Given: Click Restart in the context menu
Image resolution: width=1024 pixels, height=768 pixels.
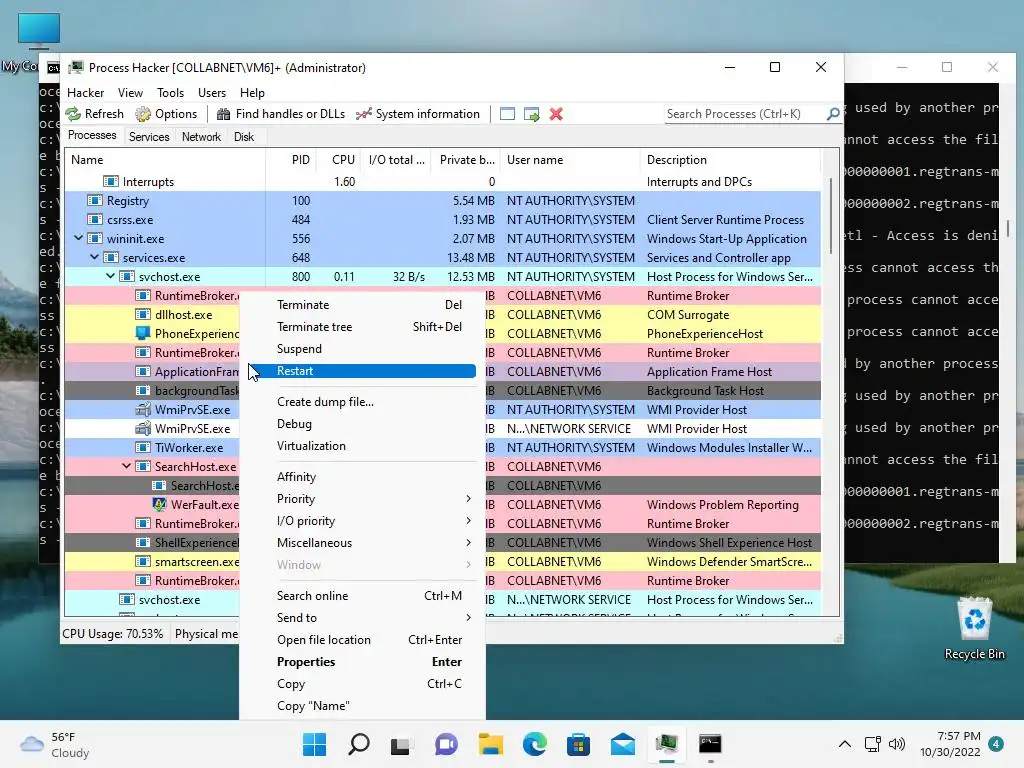Looking at the screenshot, I should [x=362, y=371].
